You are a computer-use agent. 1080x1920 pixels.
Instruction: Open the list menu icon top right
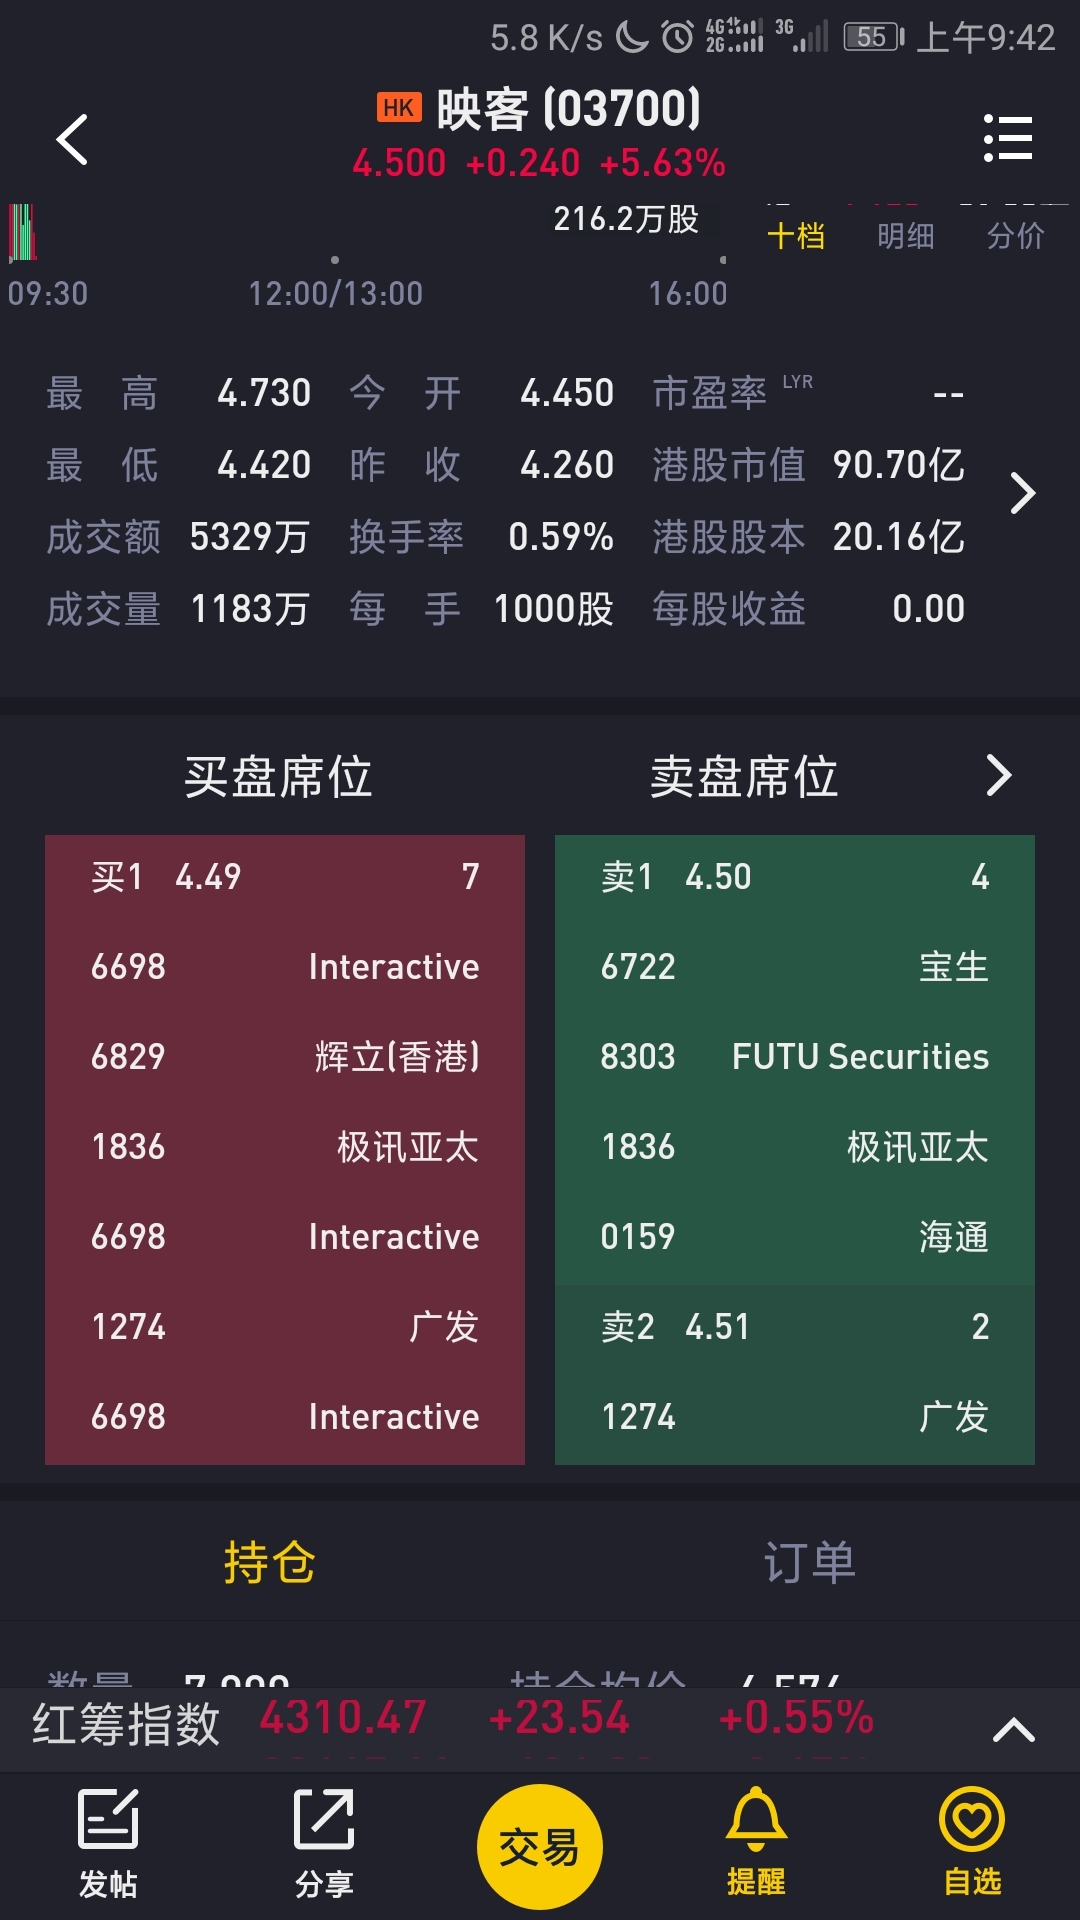[1008, 138]
